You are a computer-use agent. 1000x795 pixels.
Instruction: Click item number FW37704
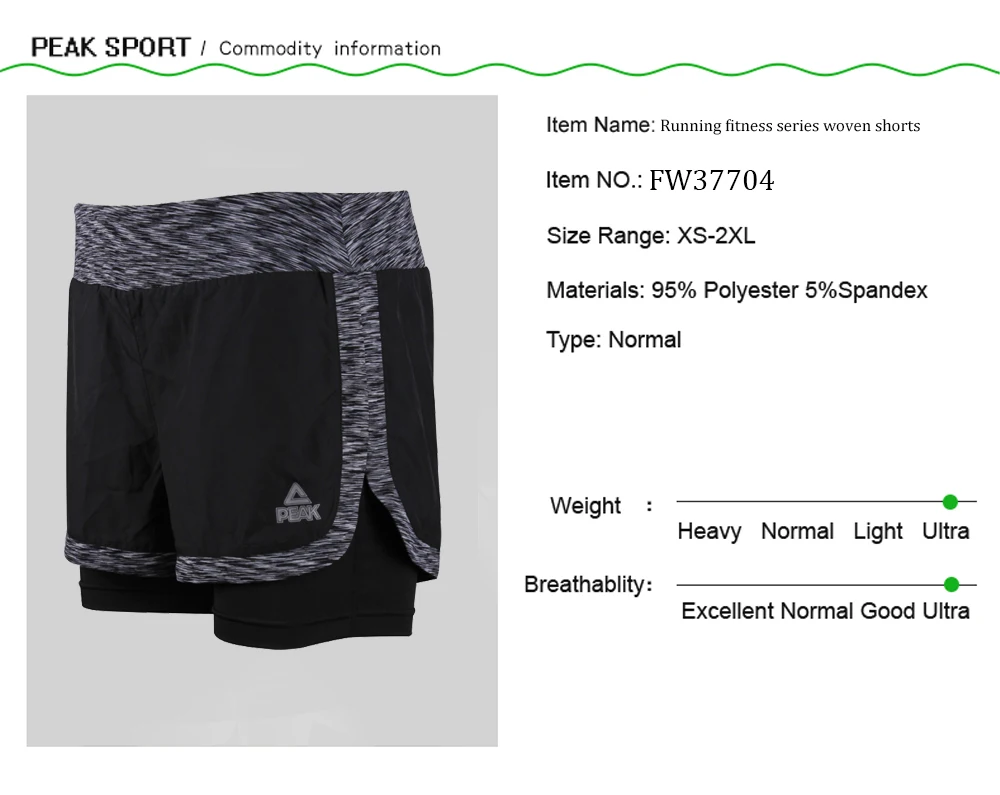tap(711, 180)
